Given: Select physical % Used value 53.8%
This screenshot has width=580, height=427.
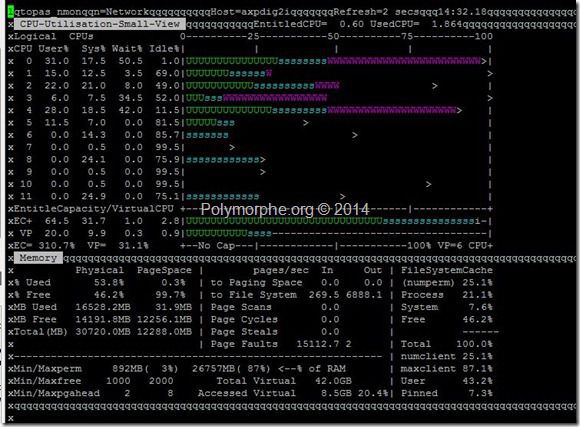Looking at the screenshot, I should pos(109,283).
